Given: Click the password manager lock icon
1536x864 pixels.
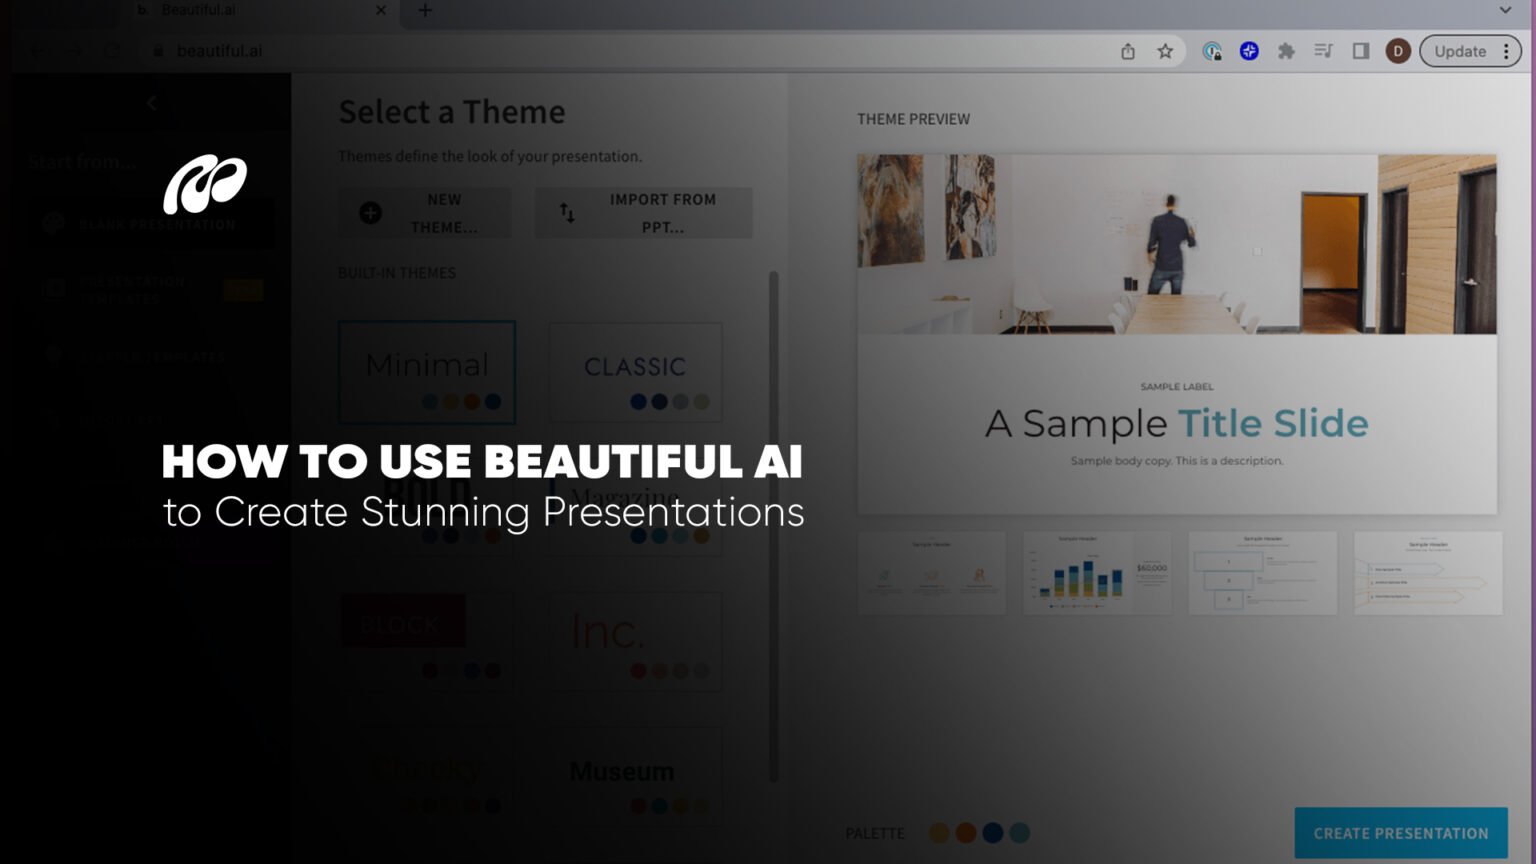Looking at the screenshot, I should pyautogui.click(x=1211, y=51).
